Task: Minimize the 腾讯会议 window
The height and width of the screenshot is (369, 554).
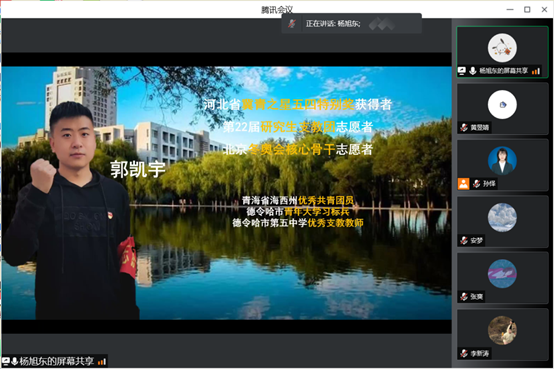Action: point(510,10)
